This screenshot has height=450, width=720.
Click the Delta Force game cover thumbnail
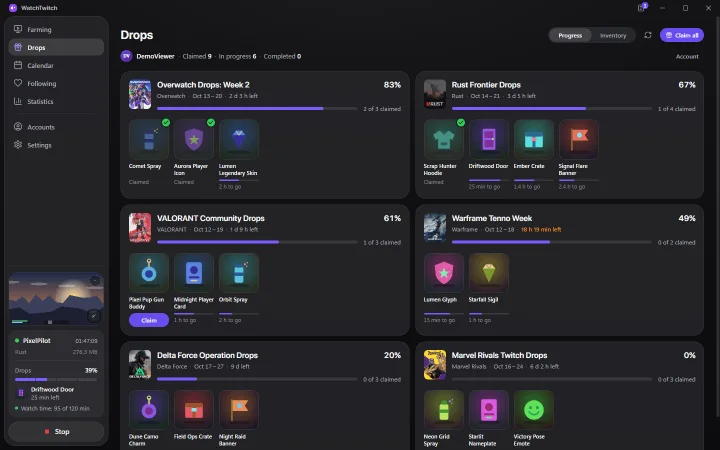coord(140,365)
